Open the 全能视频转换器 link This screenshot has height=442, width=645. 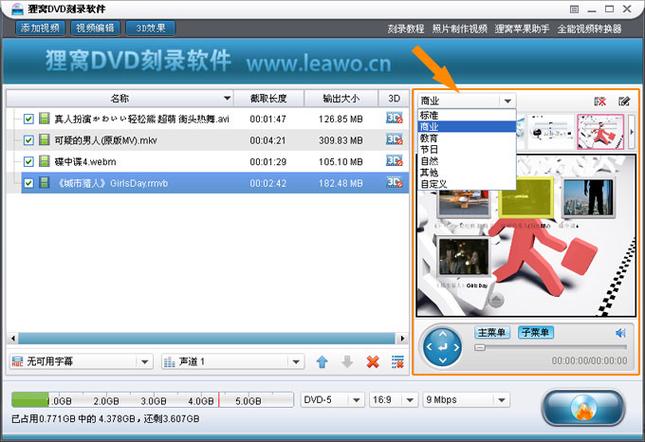[589, 29]
